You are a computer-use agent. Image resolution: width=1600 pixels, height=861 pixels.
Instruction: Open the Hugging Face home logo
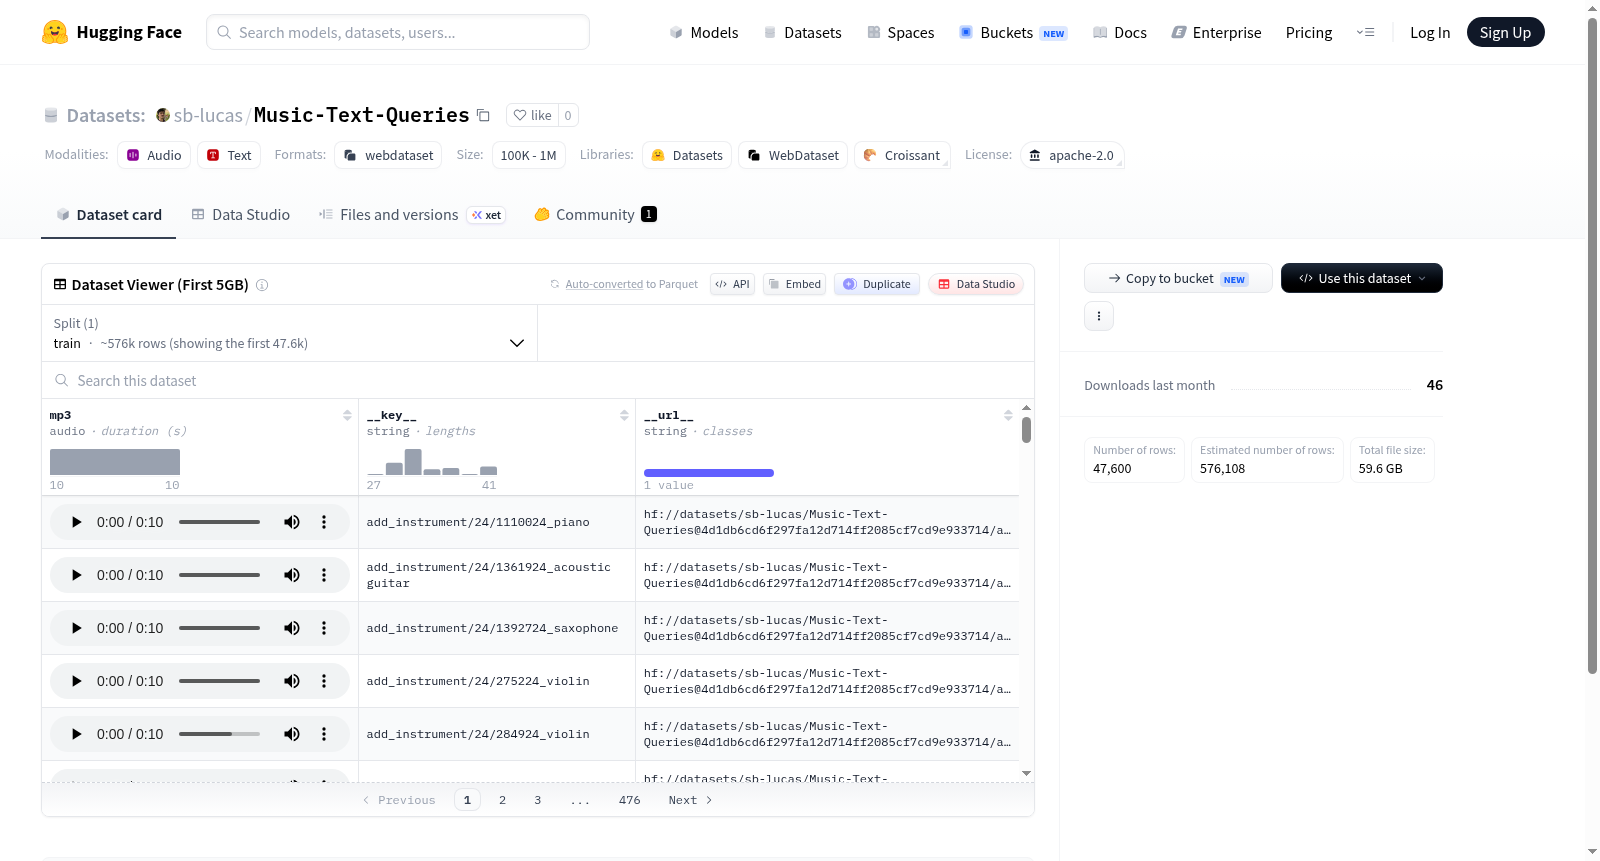pos(112,32)
